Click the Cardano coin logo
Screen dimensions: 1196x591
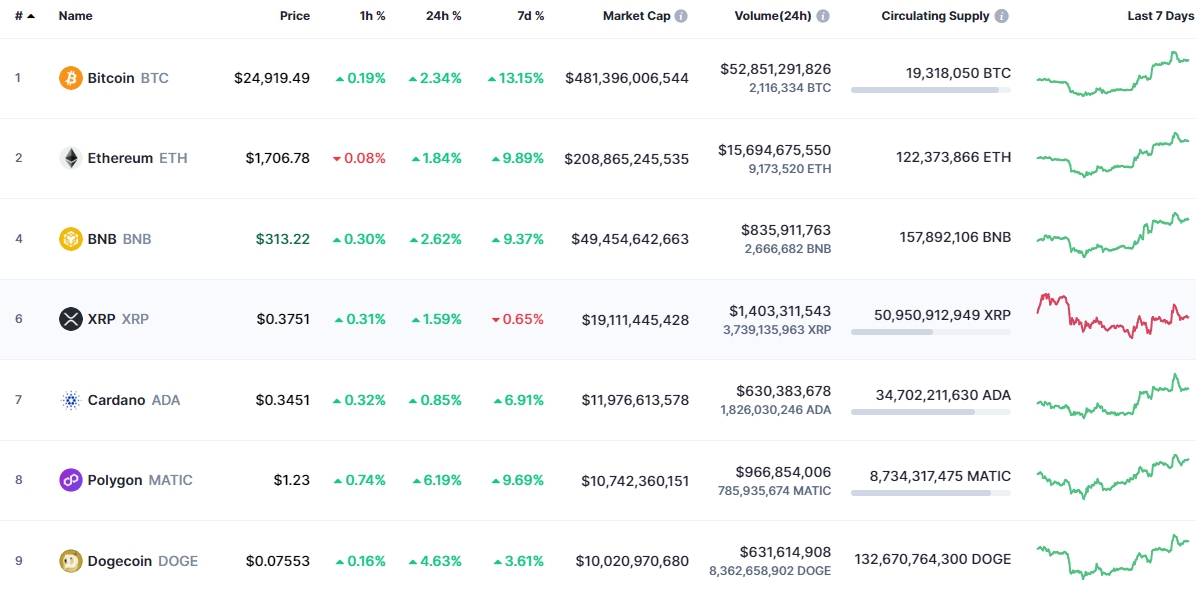point(70,400)
